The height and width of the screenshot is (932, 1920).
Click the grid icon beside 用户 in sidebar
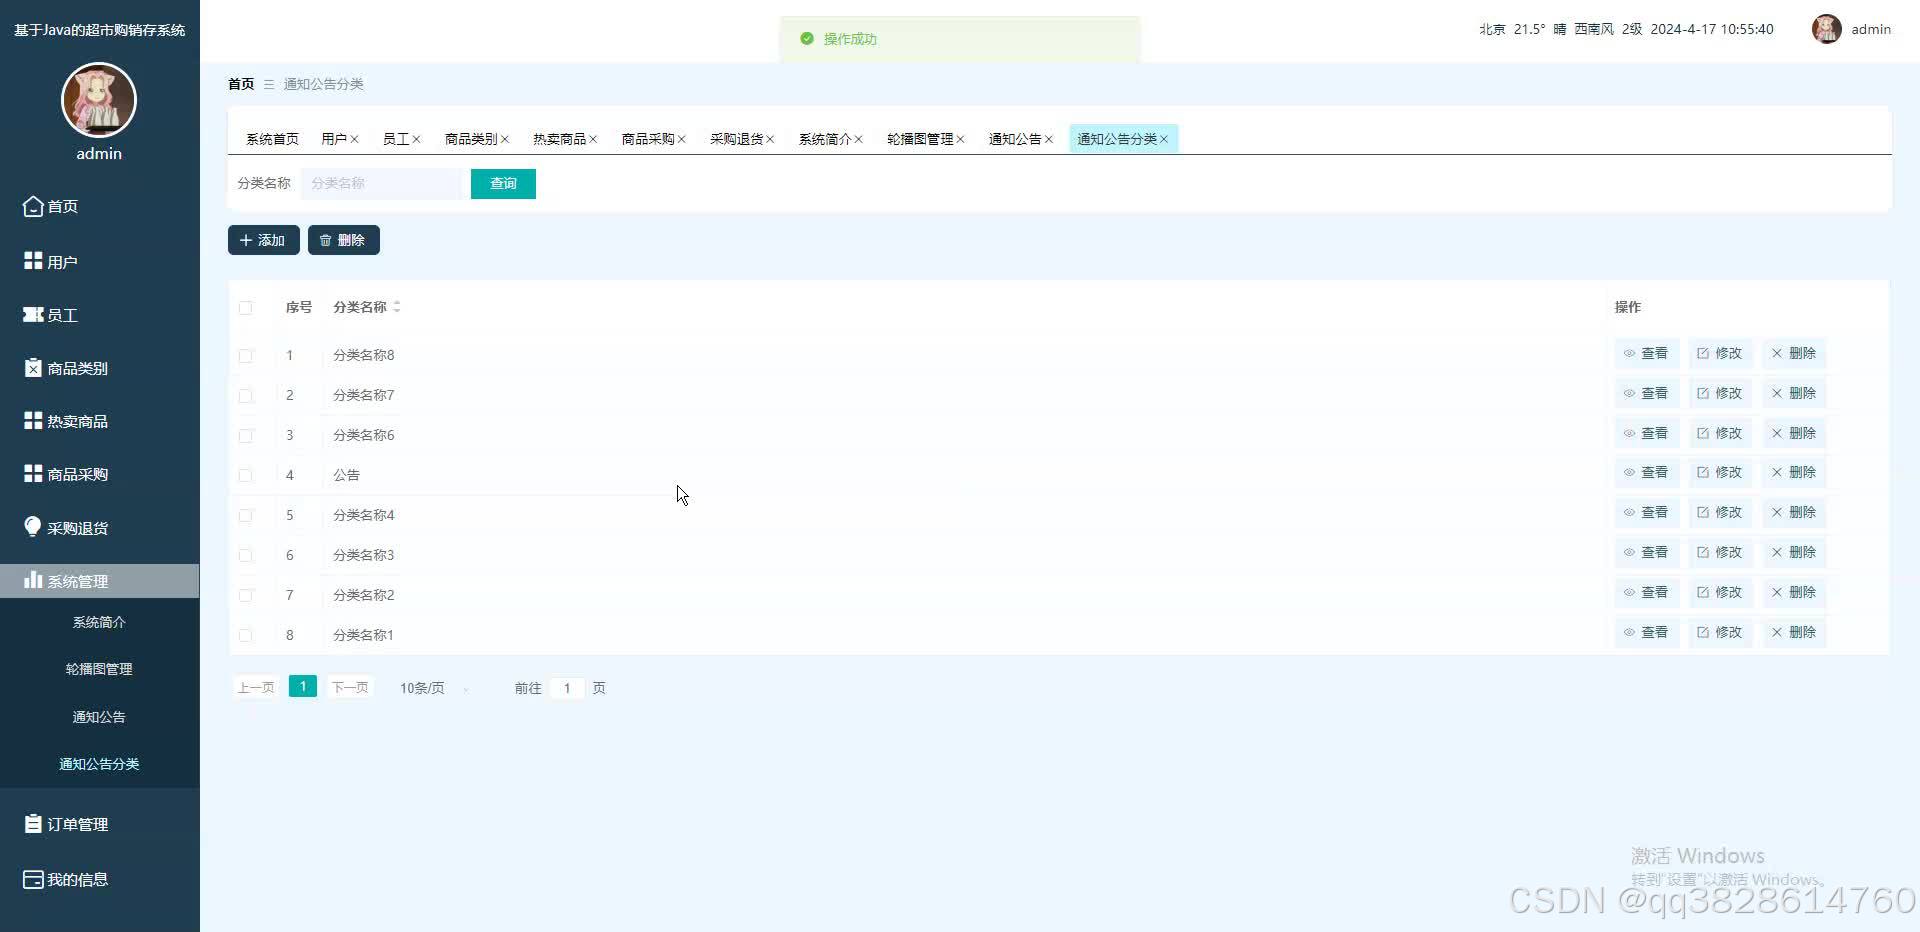pos(33,261)
